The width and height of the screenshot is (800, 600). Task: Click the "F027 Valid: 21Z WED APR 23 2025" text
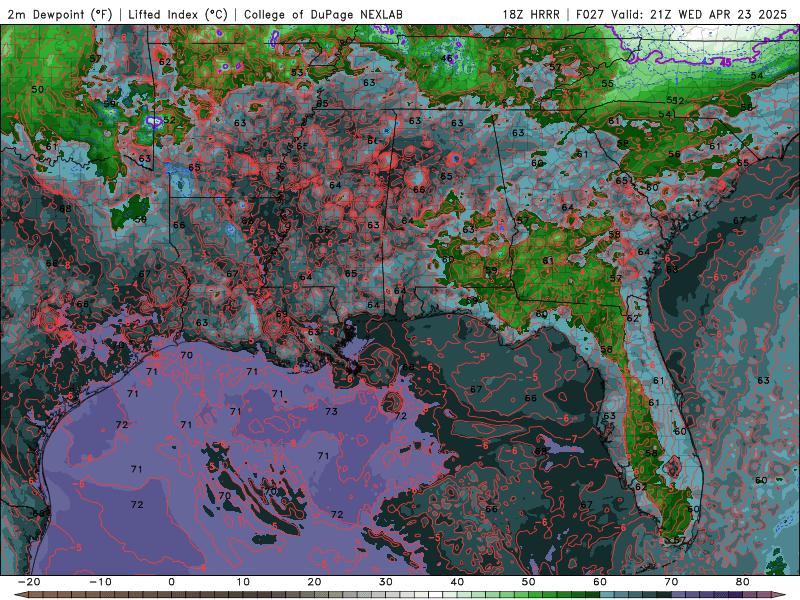681,14
